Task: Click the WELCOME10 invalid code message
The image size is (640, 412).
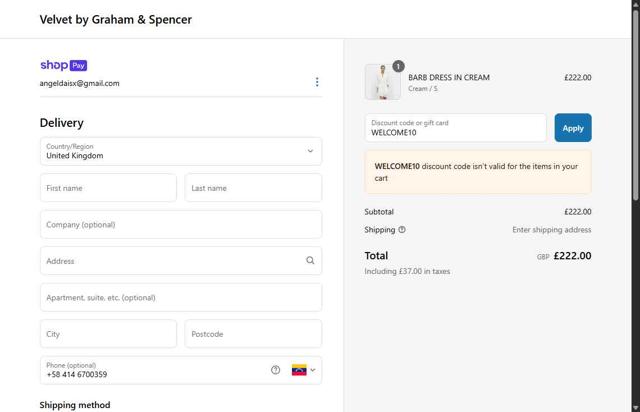Action: (x=478, y=172)
